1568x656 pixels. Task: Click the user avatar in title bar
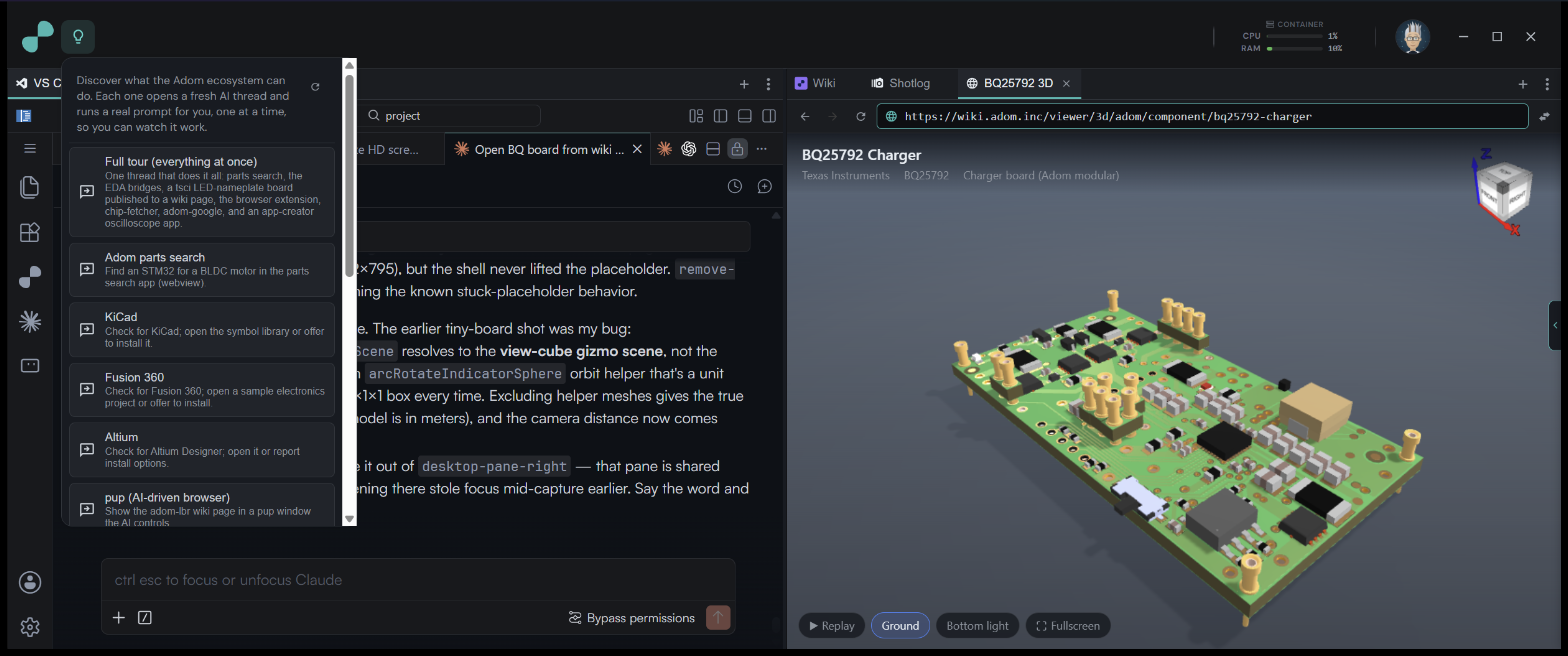(x=1412, y=37)
